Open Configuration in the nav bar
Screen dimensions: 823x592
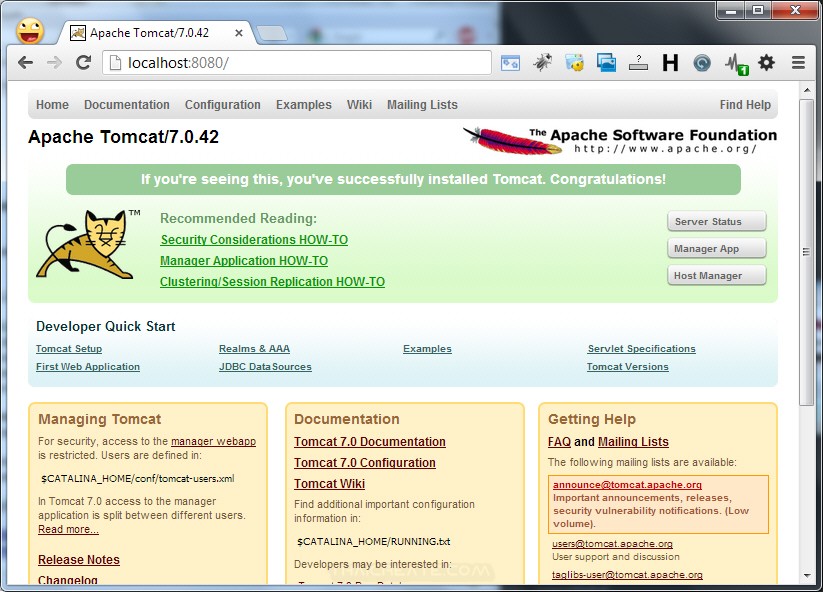pos(223,104)
